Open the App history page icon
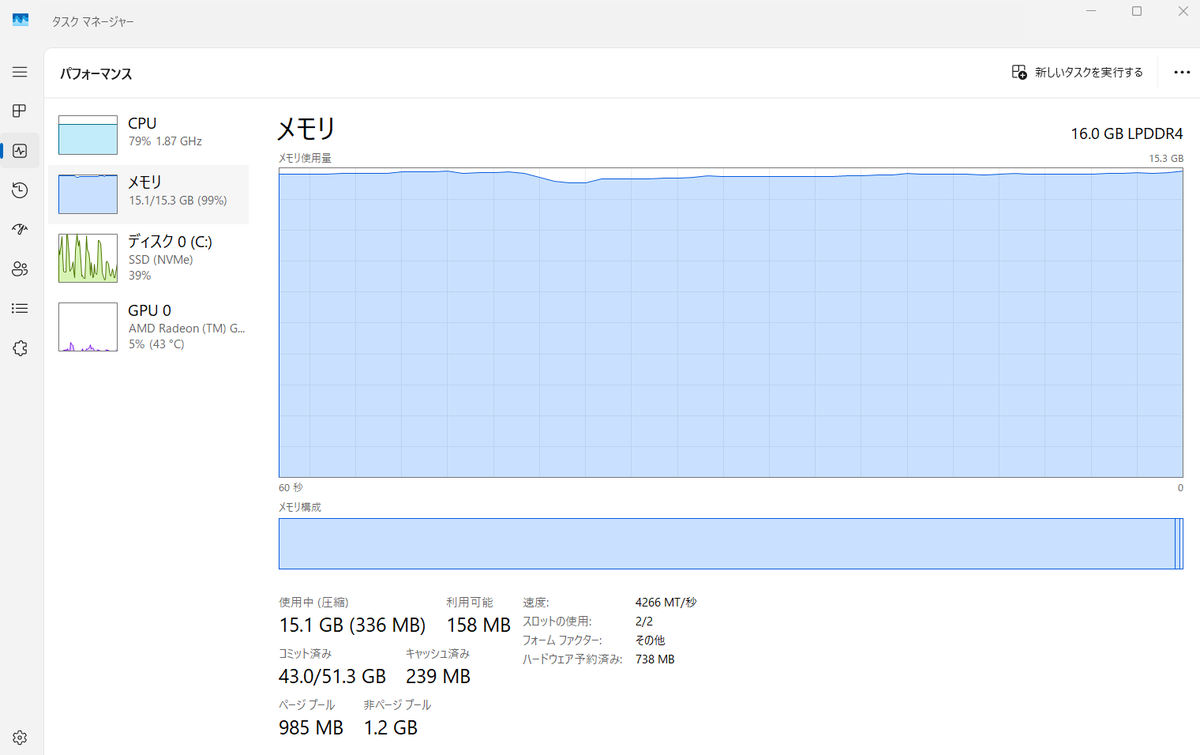 coord(19,190)
